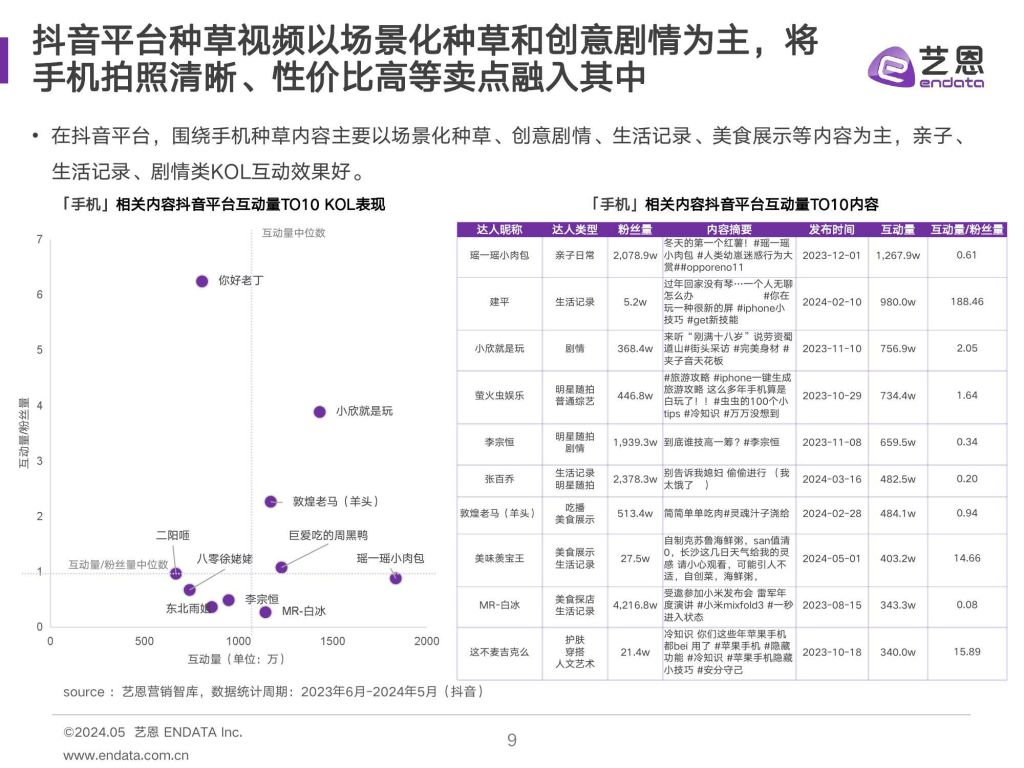The width and height of the screenshot is (1024, 768).
Task: Click the 粉丝量 column header
Action: (x=635, y=229)
